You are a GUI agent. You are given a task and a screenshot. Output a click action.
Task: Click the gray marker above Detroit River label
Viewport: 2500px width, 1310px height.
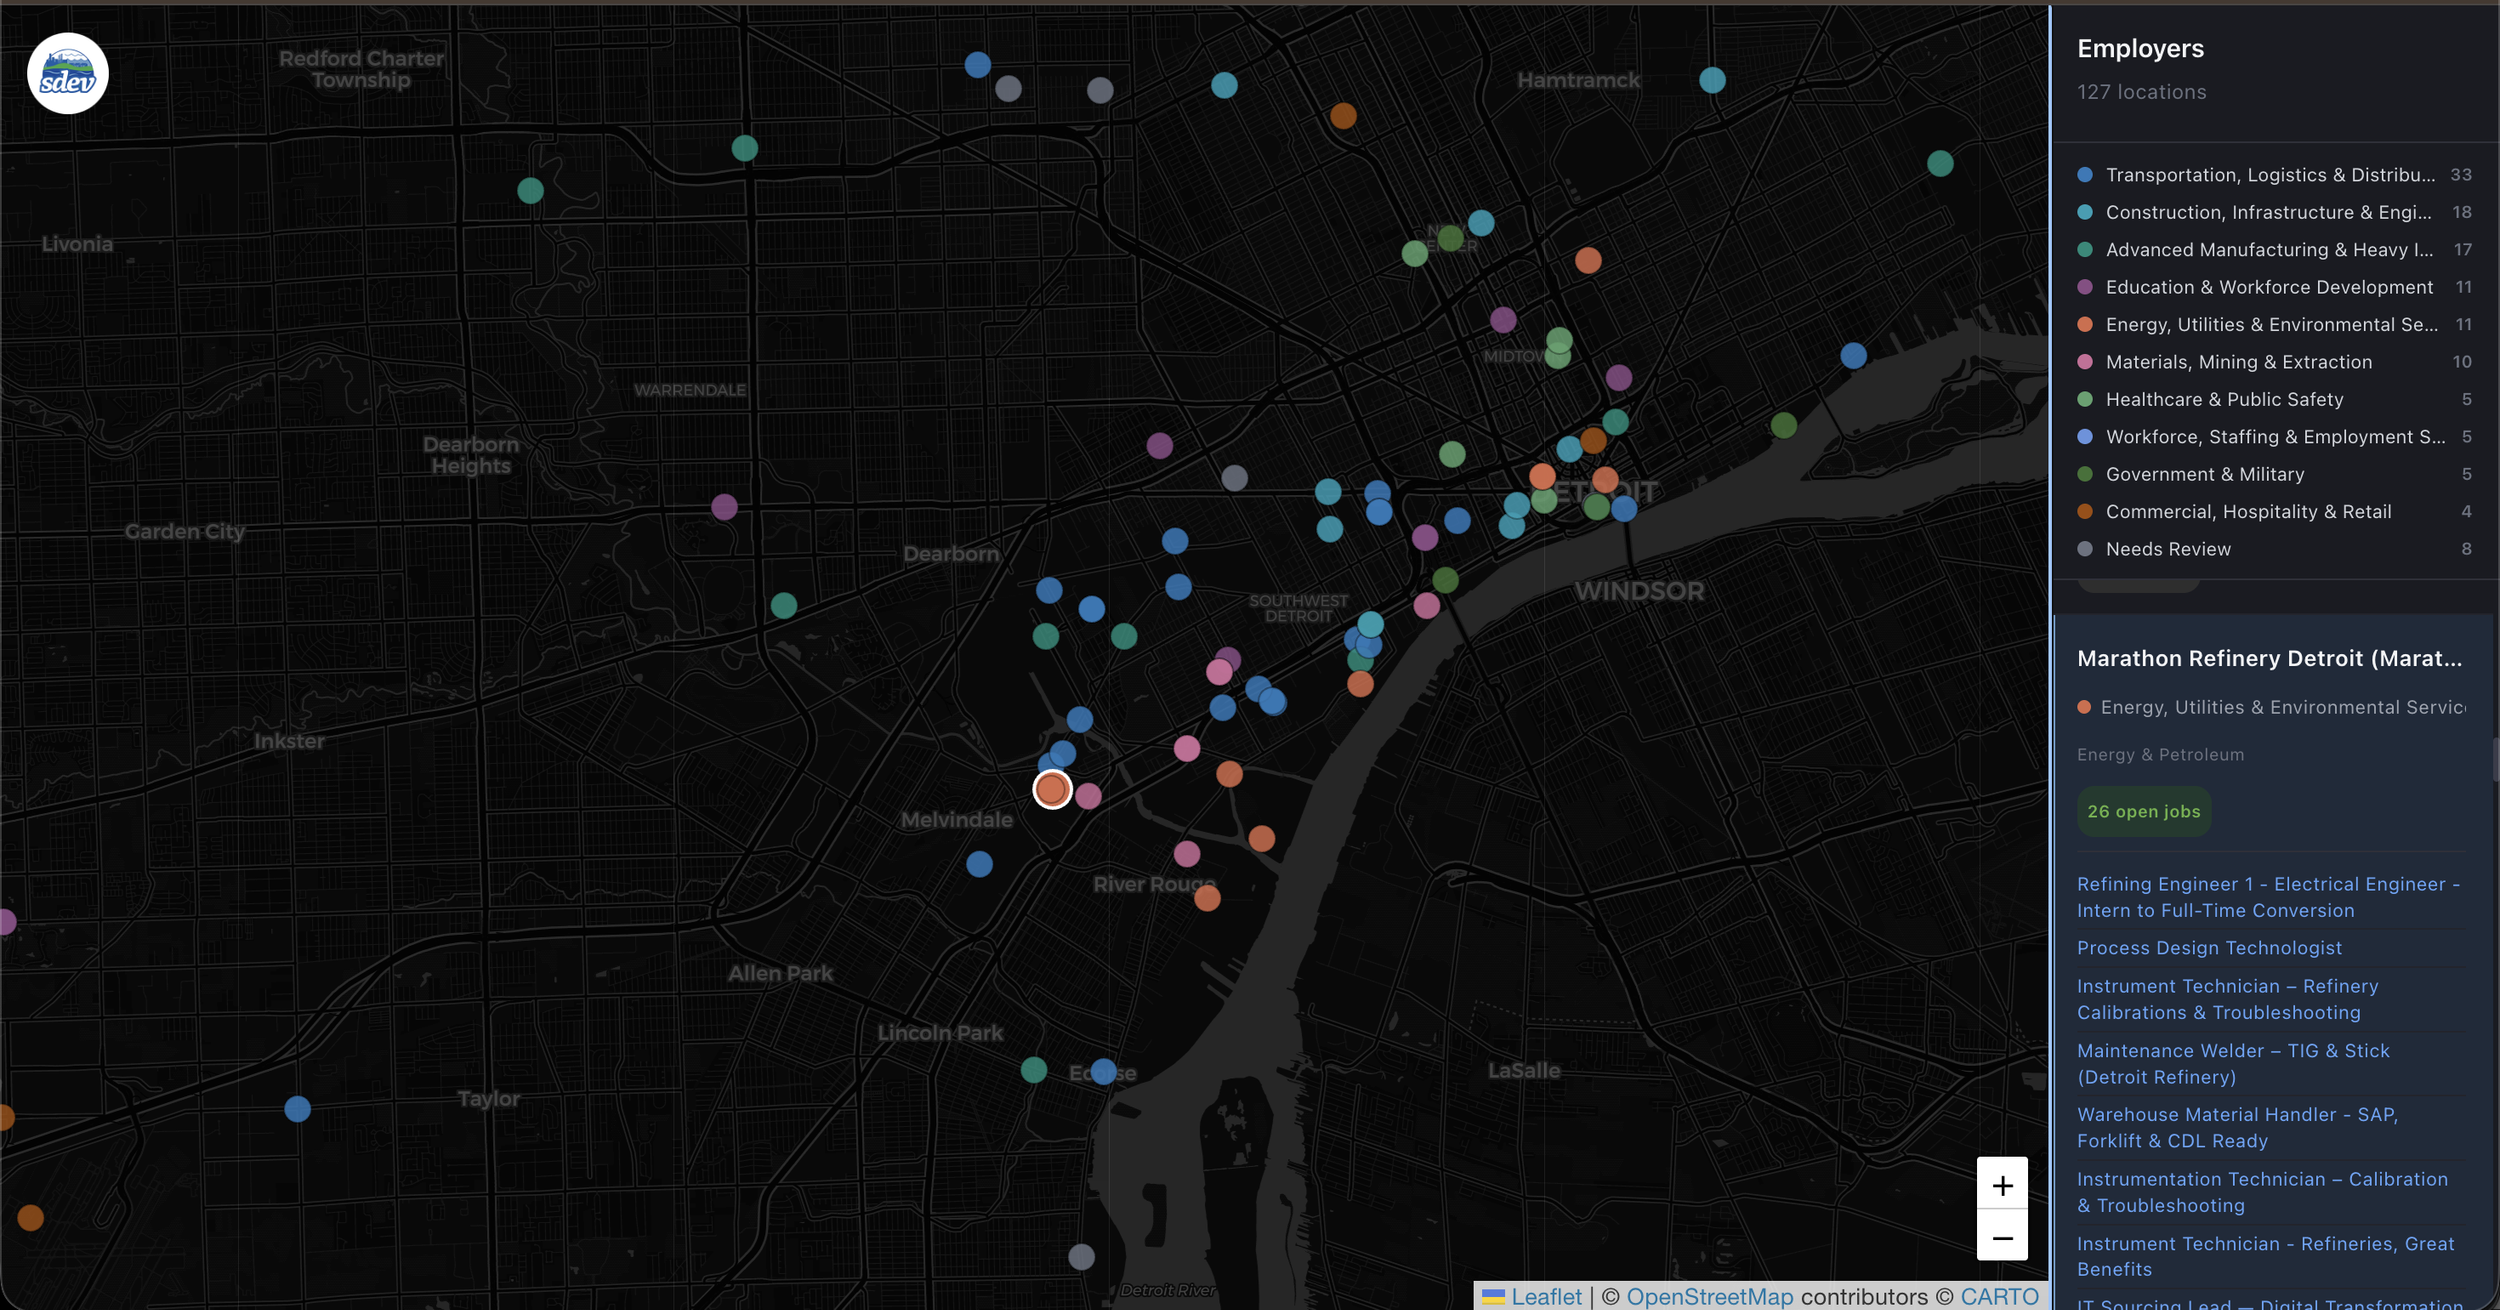[1081, 1257]
